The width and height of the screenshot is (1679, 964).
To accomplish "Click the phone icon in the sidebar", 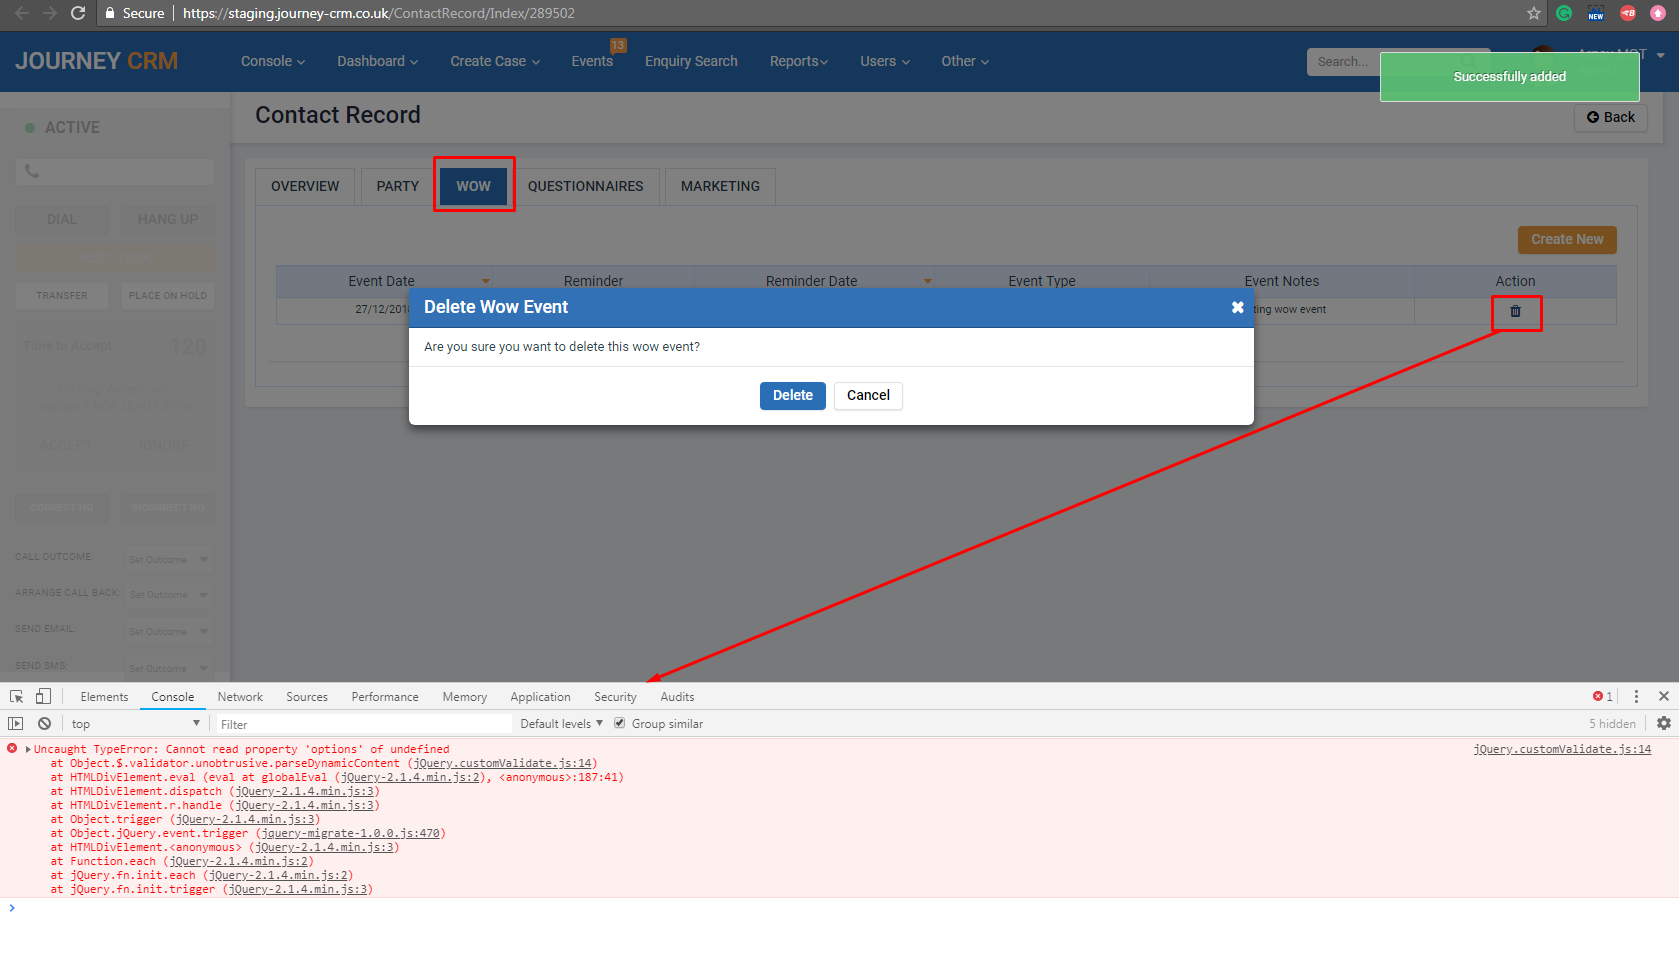I will click(32, 171).
